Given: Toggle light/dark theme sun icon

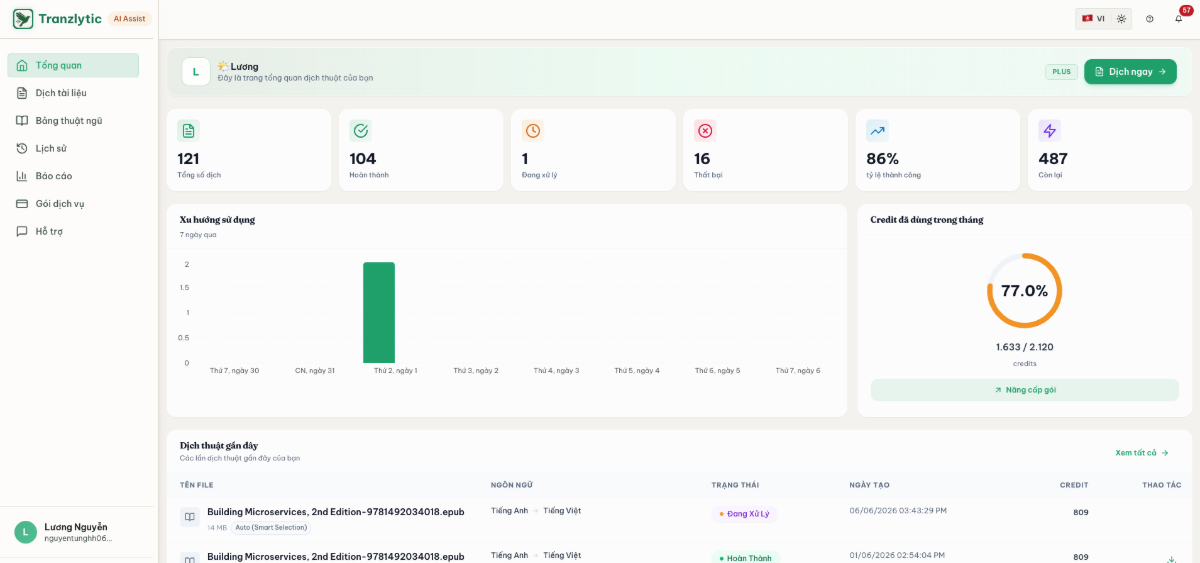Looking at the screenshot, I should [x=1121, y=18].
